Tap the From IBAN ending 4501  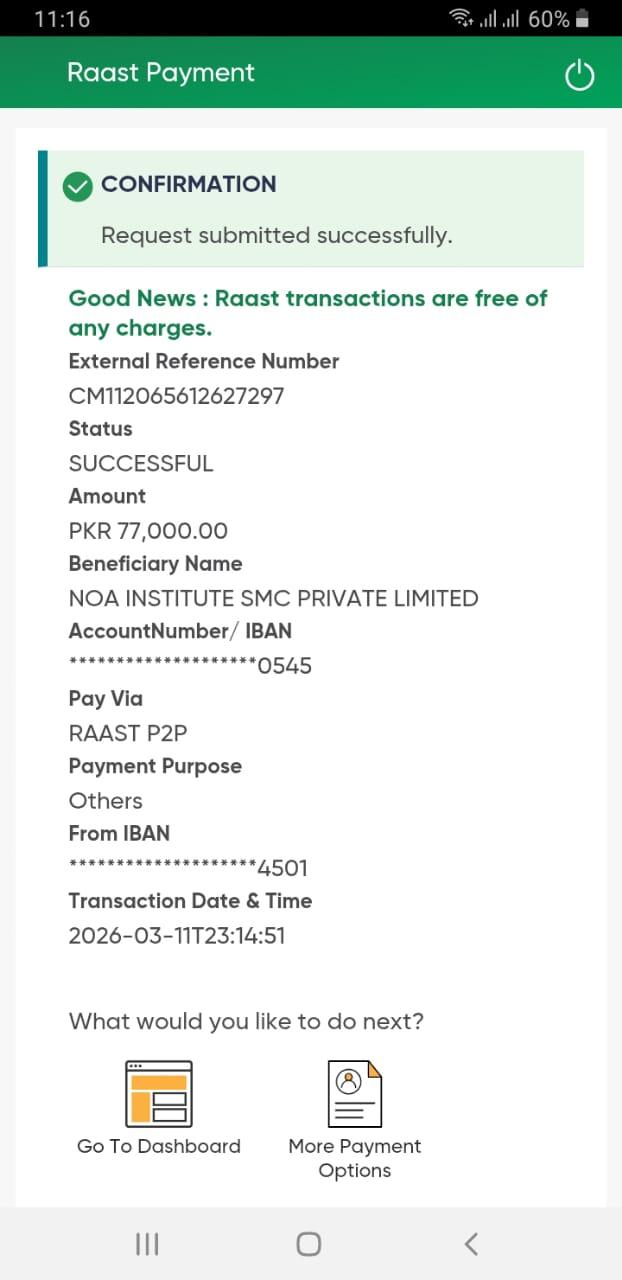[188, 868]
